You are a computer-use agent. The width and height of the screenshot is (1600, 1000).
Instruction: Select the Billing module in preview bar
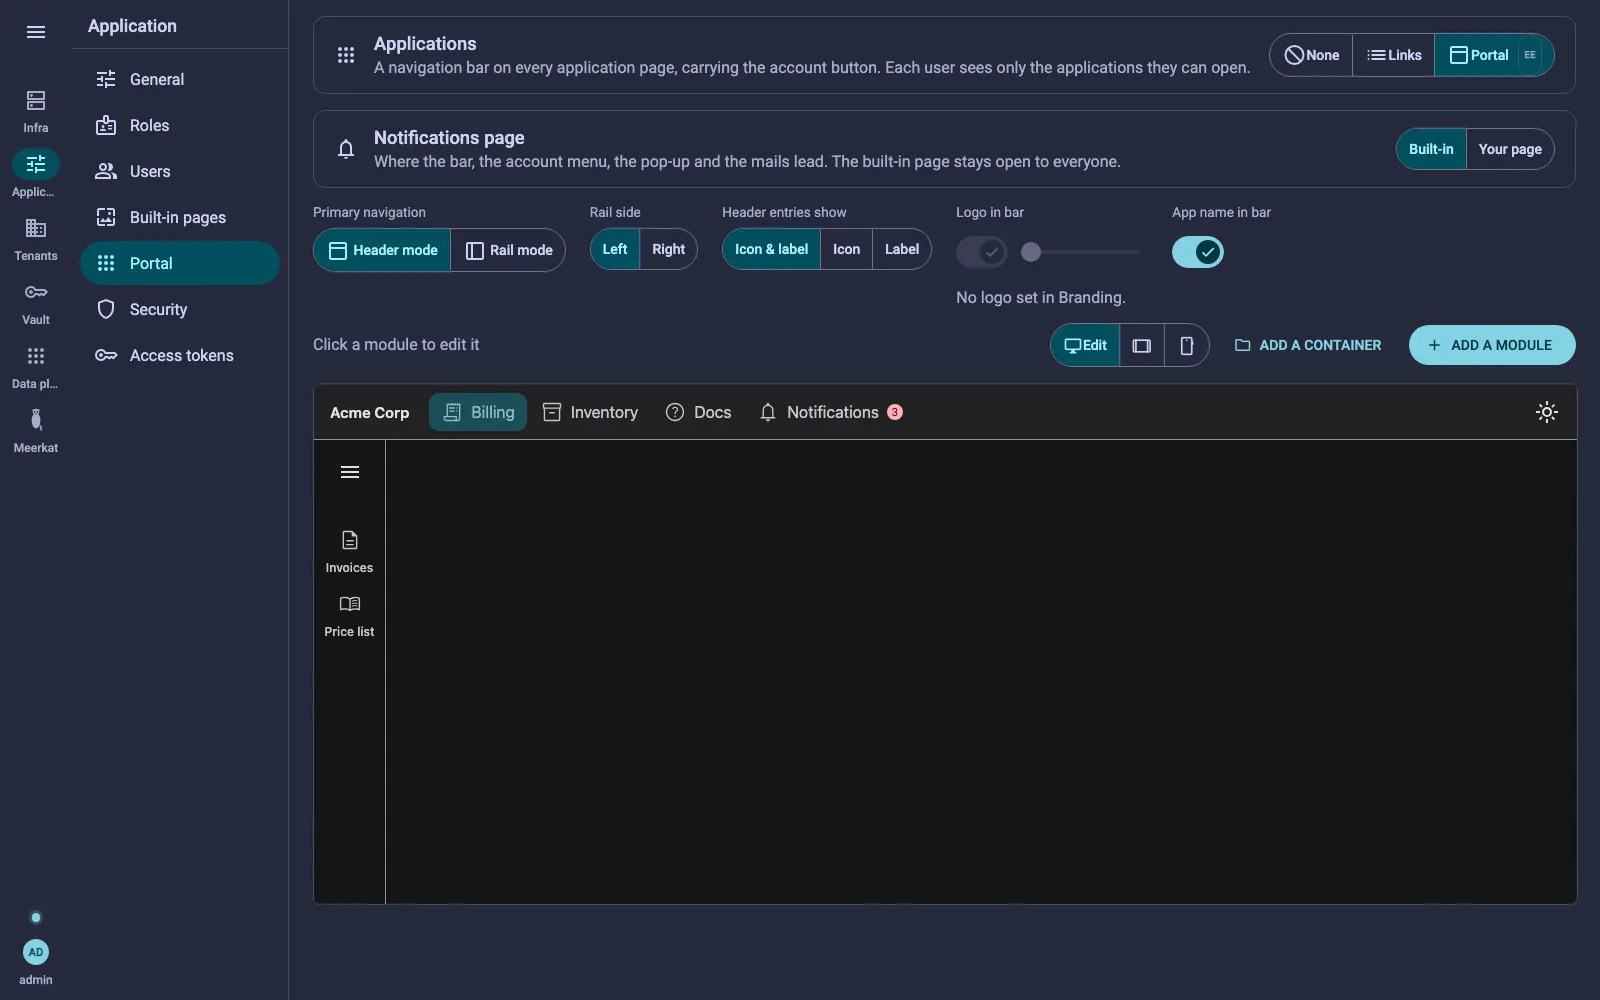point(478,412)
